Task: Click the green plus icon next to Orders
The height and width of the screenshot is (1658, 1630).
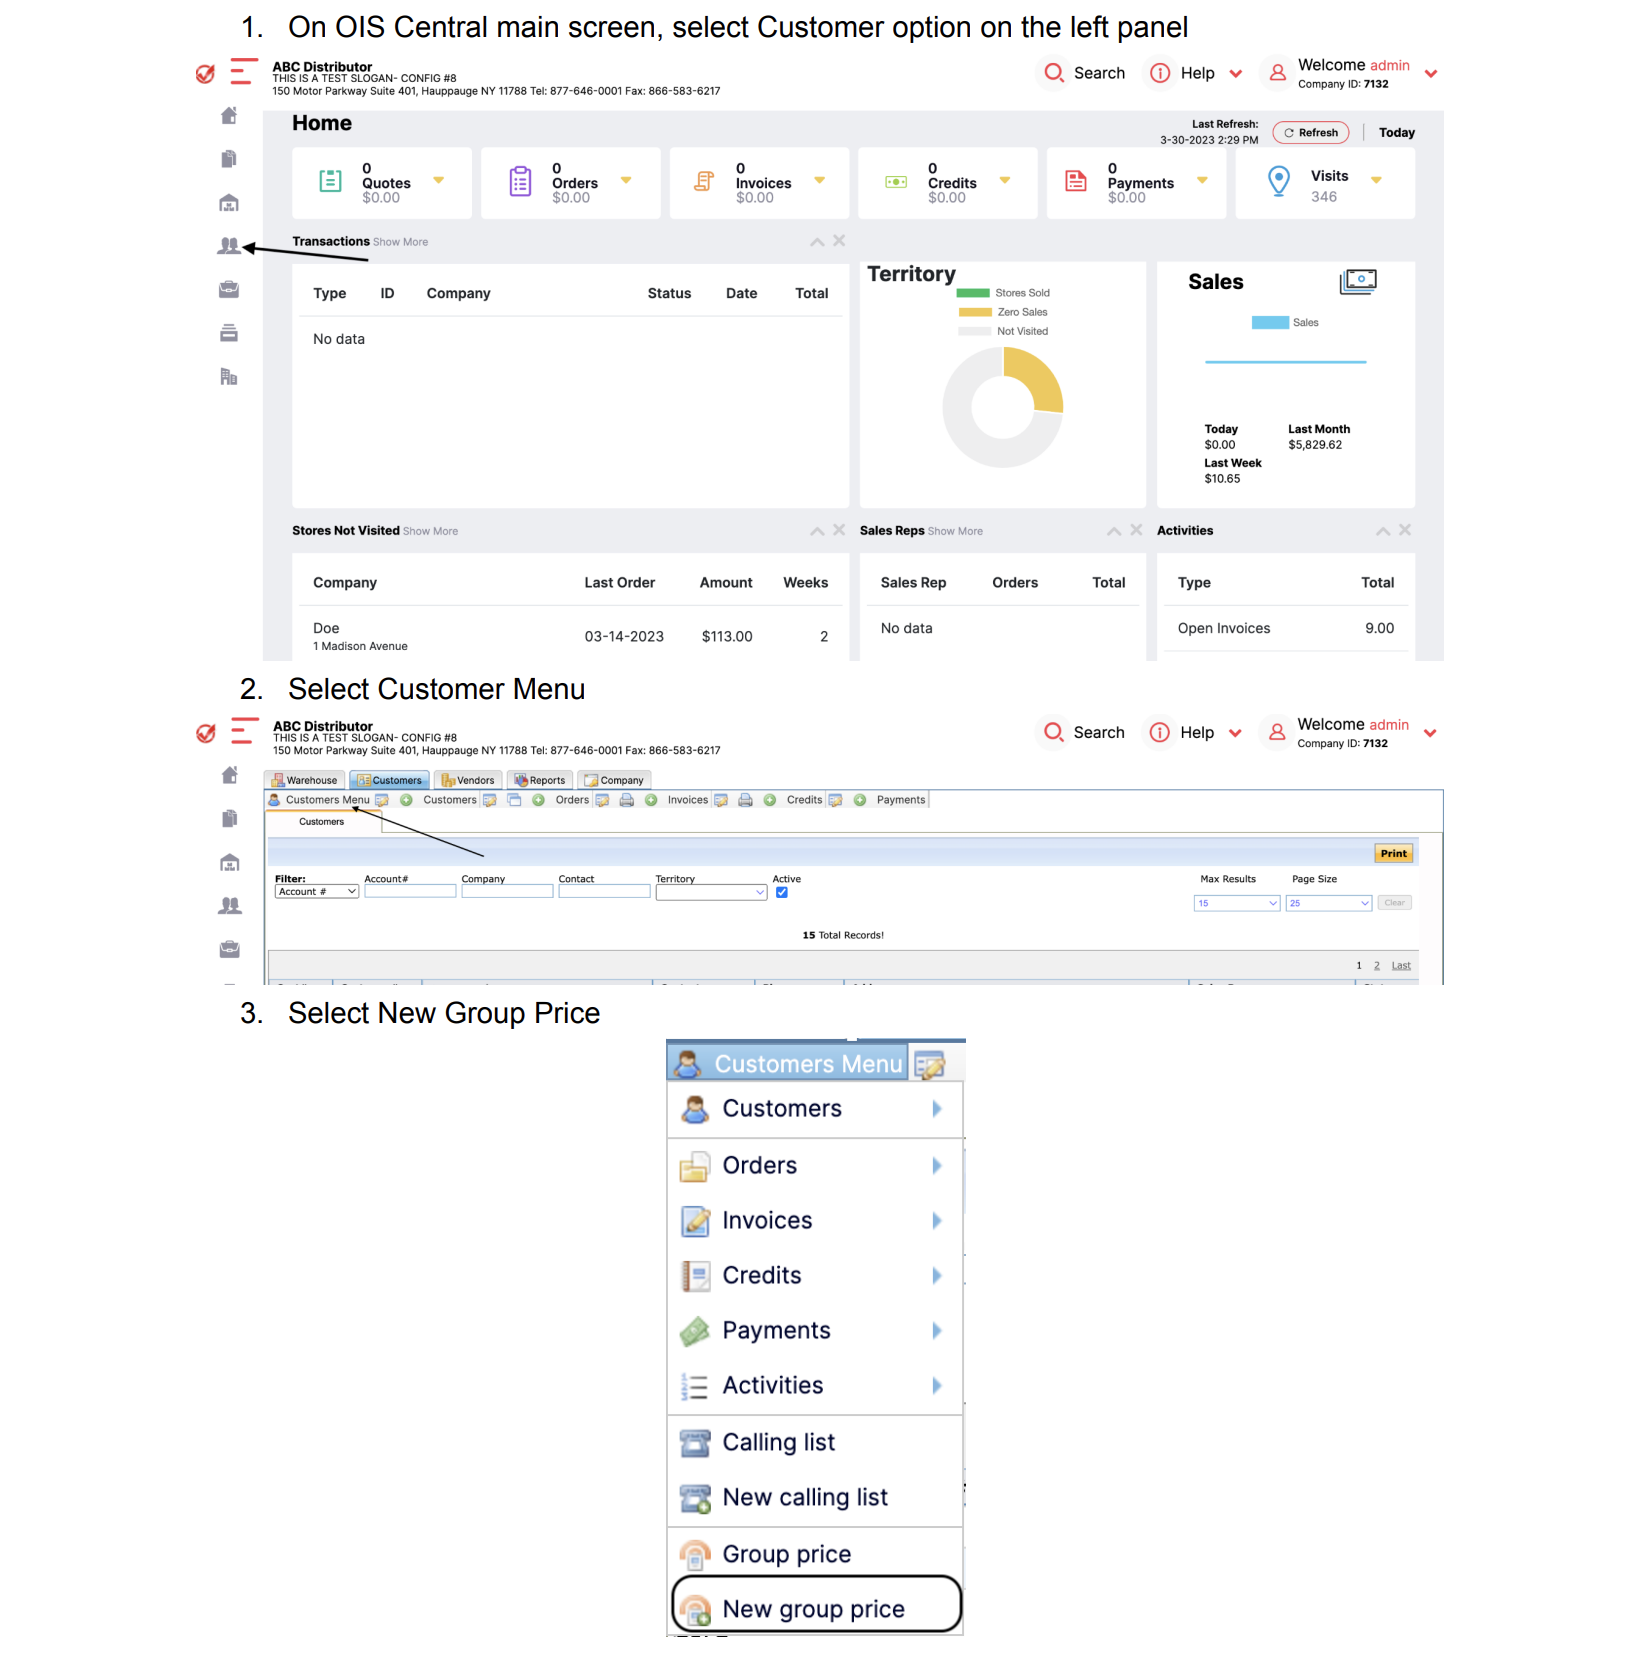Action: [540, 799]
